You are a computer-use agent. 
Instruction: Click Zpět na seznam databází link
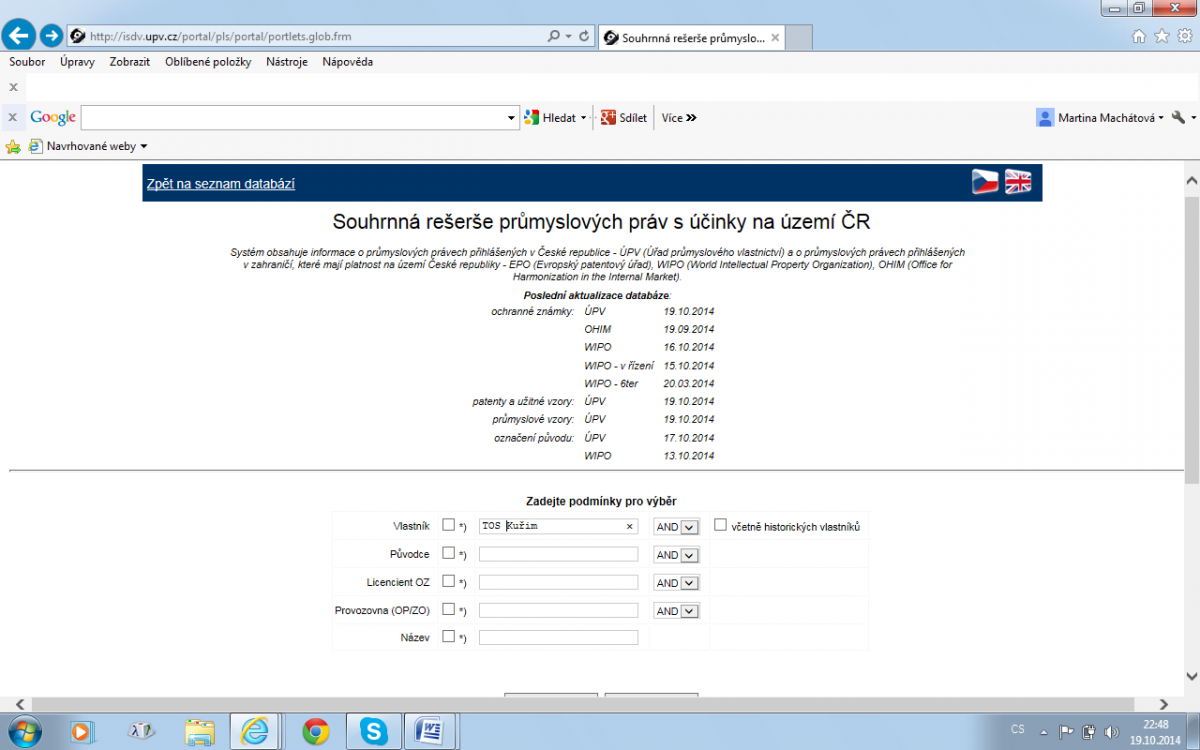coord(221,184)
